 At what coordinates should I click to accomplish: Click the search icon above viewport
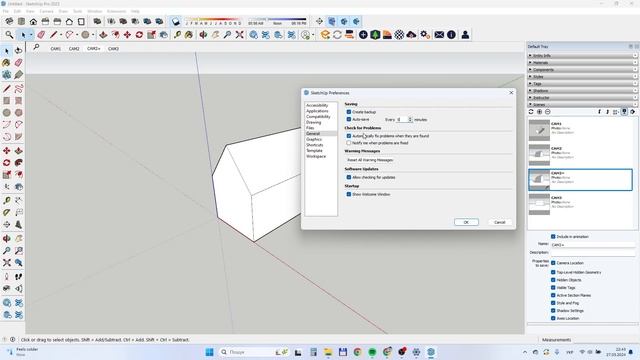36,47
